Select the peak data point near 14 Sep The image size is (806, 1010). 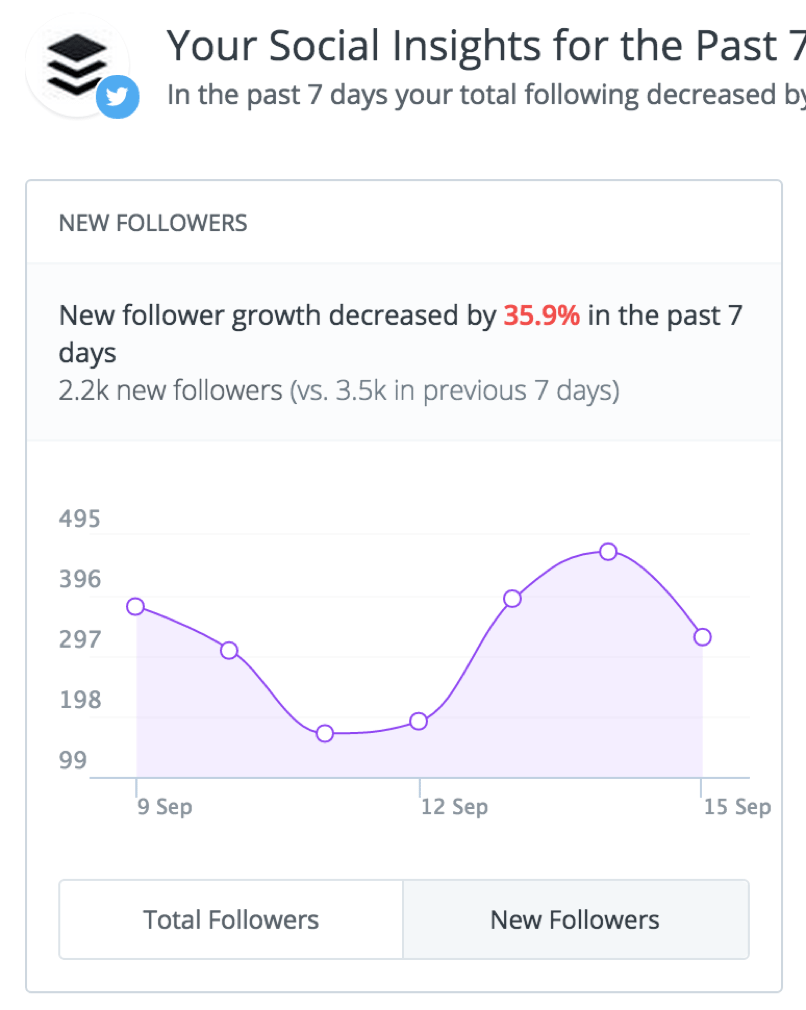pos(608,551)
